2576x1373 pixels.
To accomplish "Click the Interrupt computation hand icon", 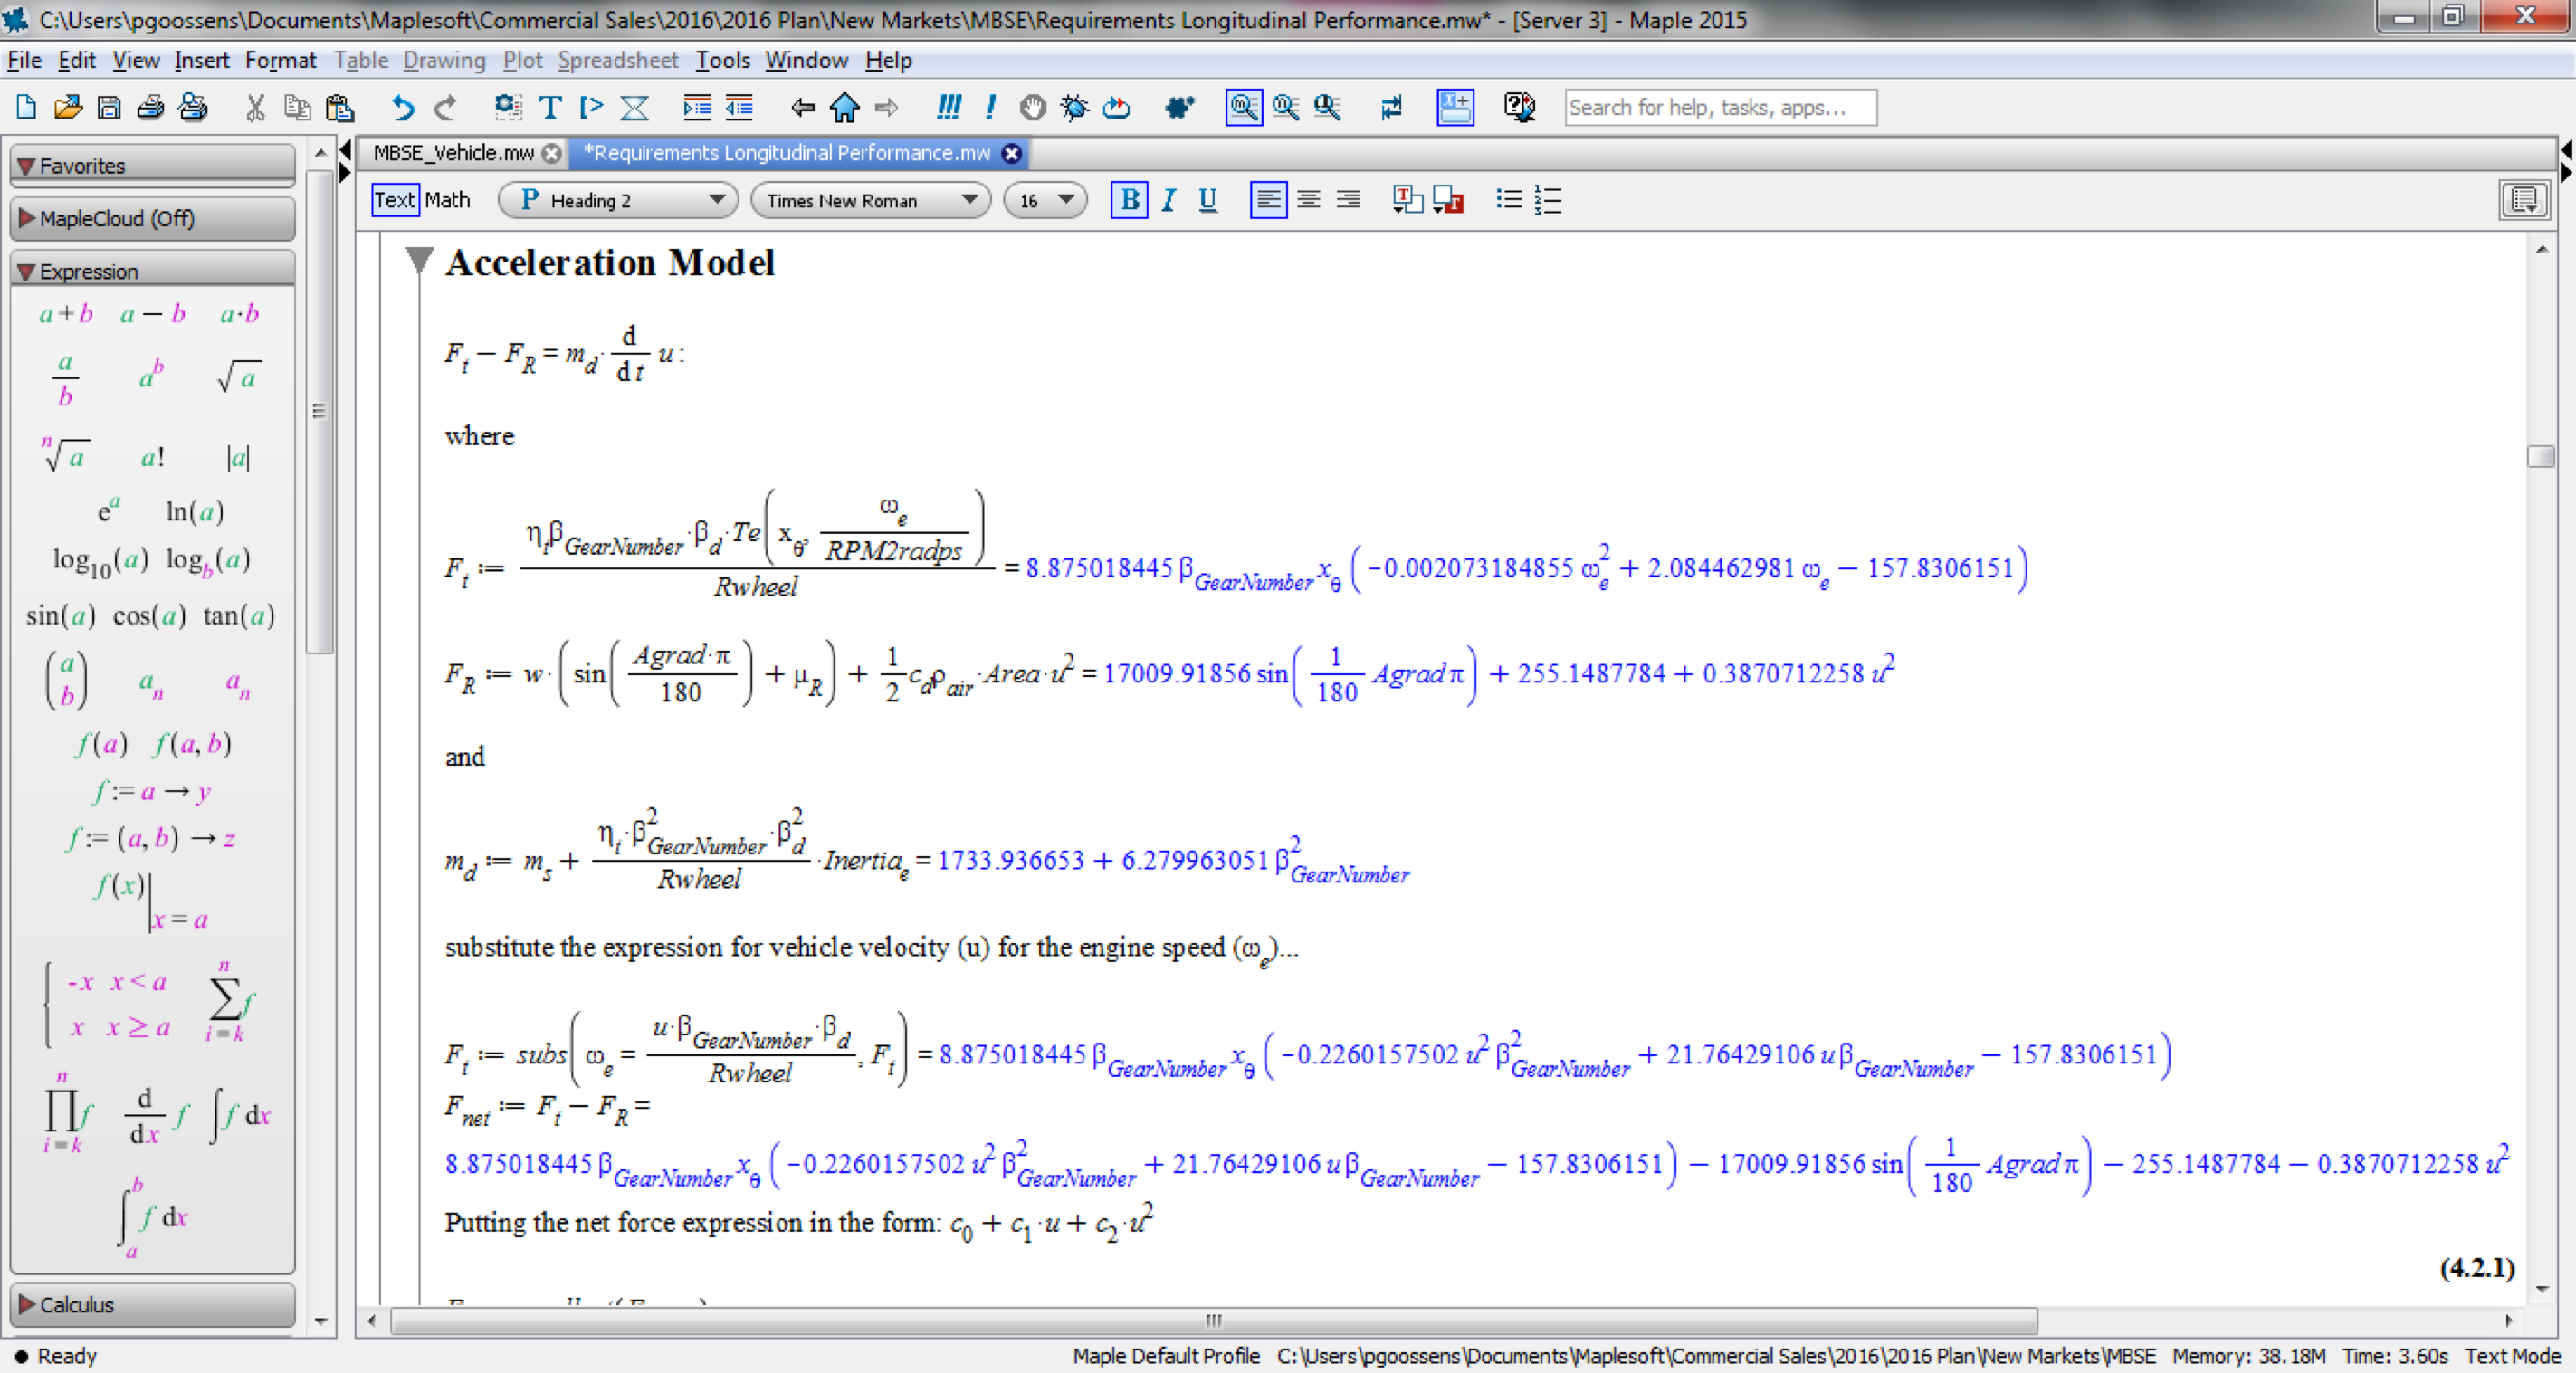I will pyautogui.click(x=1032, y=107).
